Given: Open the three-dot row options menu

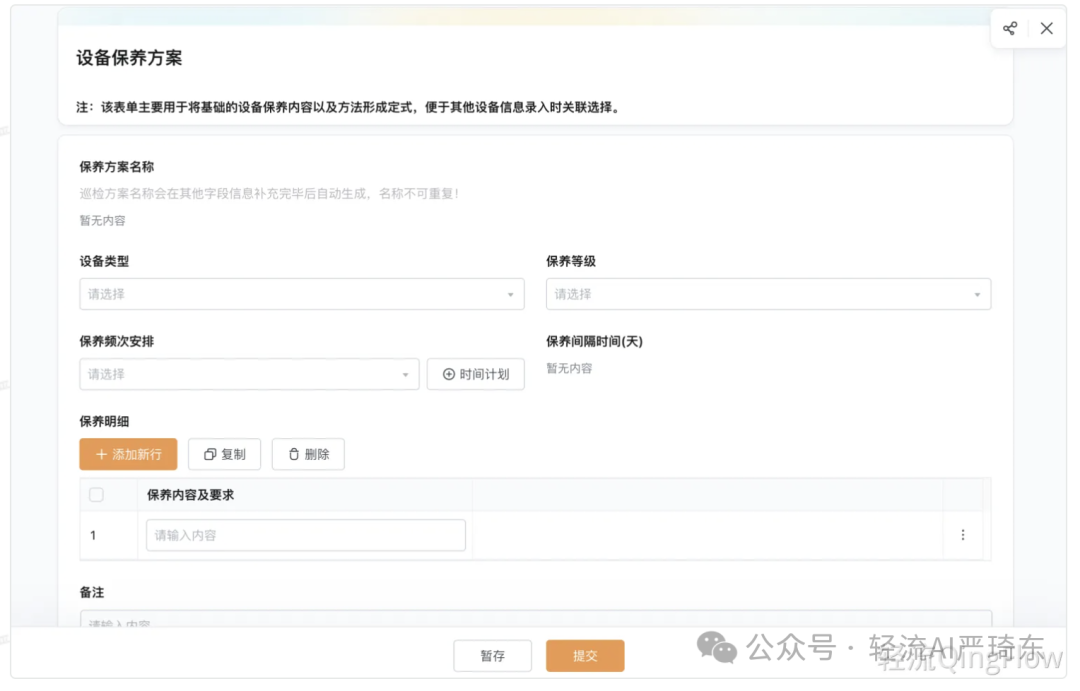Looking at the screenshot, I should point(963,535).
